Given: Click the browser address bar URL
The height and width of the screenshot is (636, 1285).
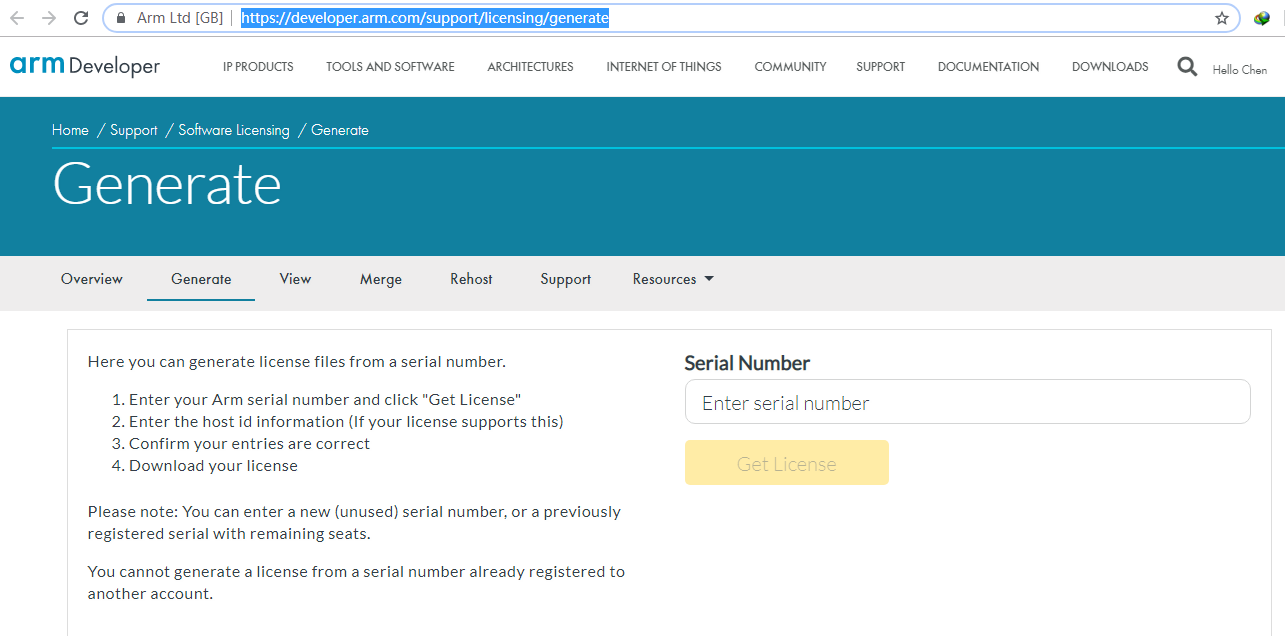Looking at the screenshot, I should click(x=424, y=18).
